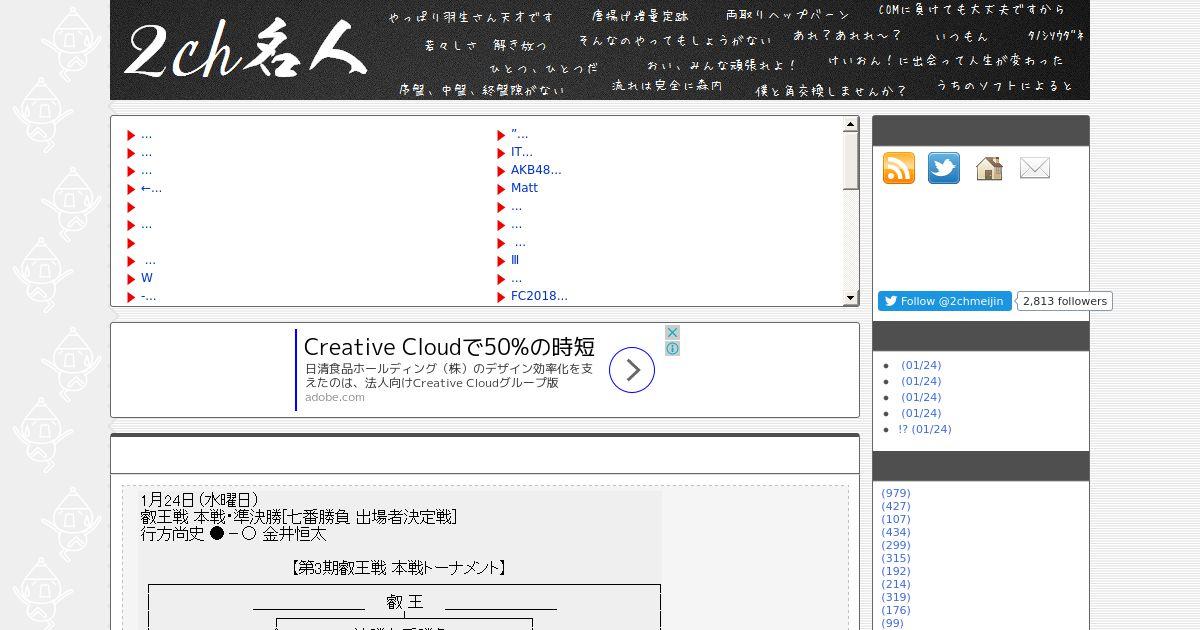This screenshot has width=1200, height=630.
Task: Open the (99) category link
Action: click(x=892, y=623)
